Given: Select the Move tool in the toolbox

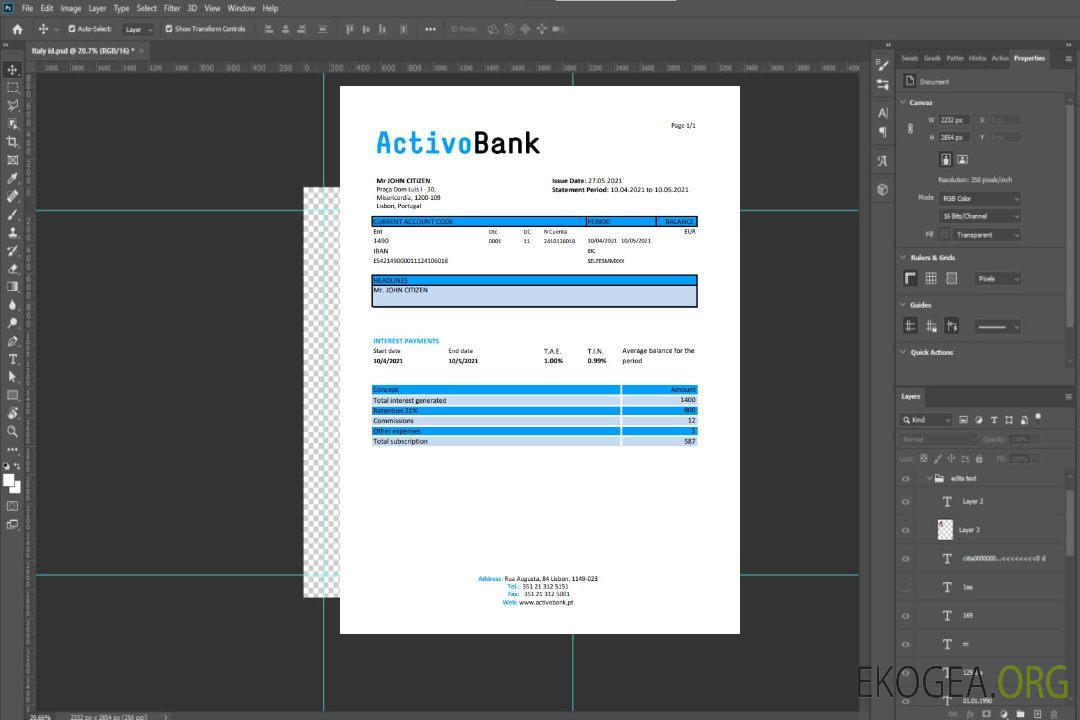Looking at the screenshot, I should (x=12, y=70).
